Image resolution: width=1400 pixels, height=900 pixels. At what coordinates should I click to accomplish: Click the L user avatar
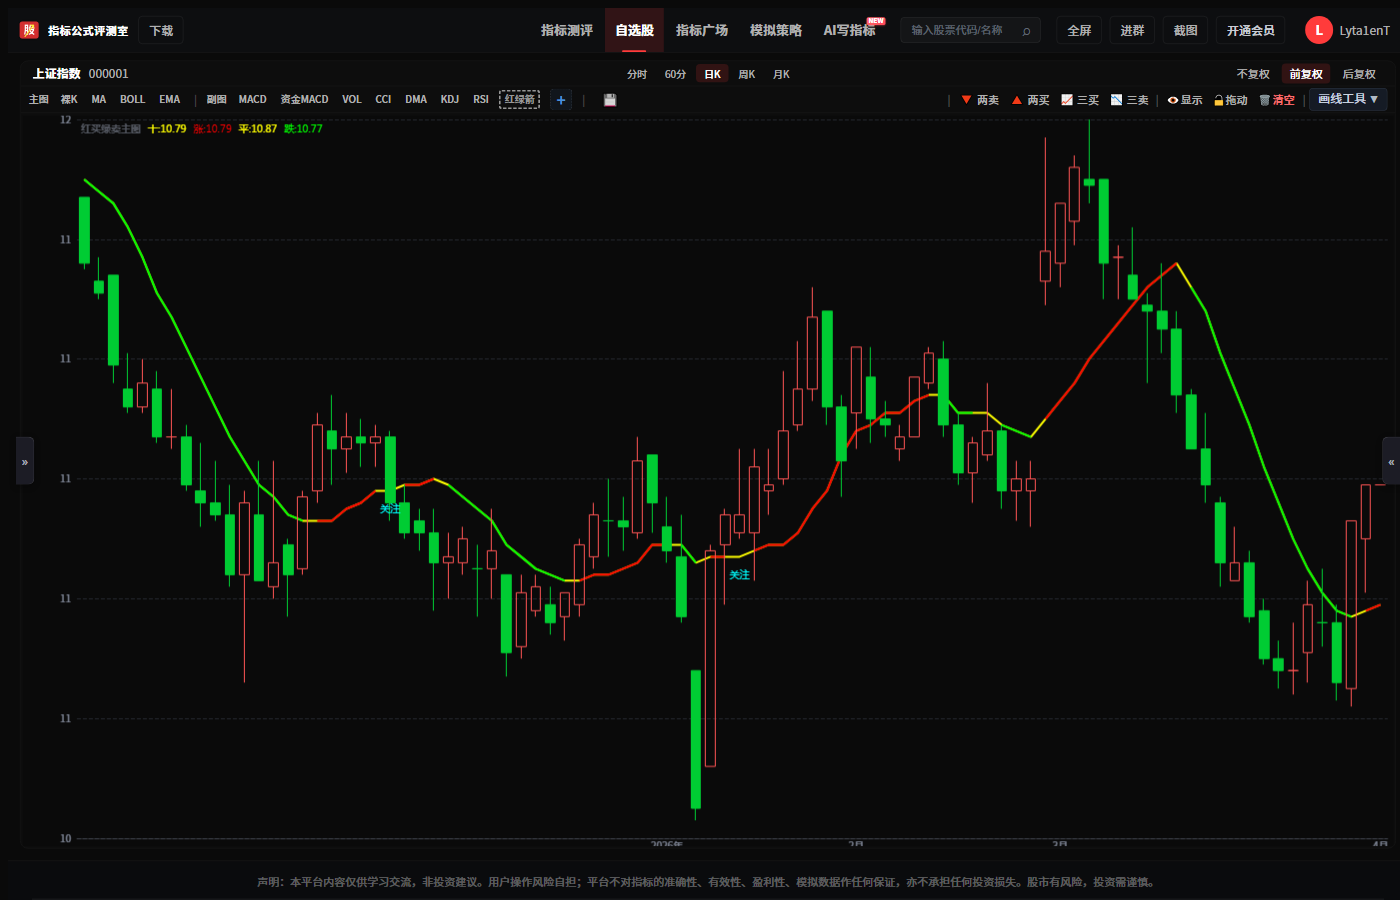(1318, 30)
